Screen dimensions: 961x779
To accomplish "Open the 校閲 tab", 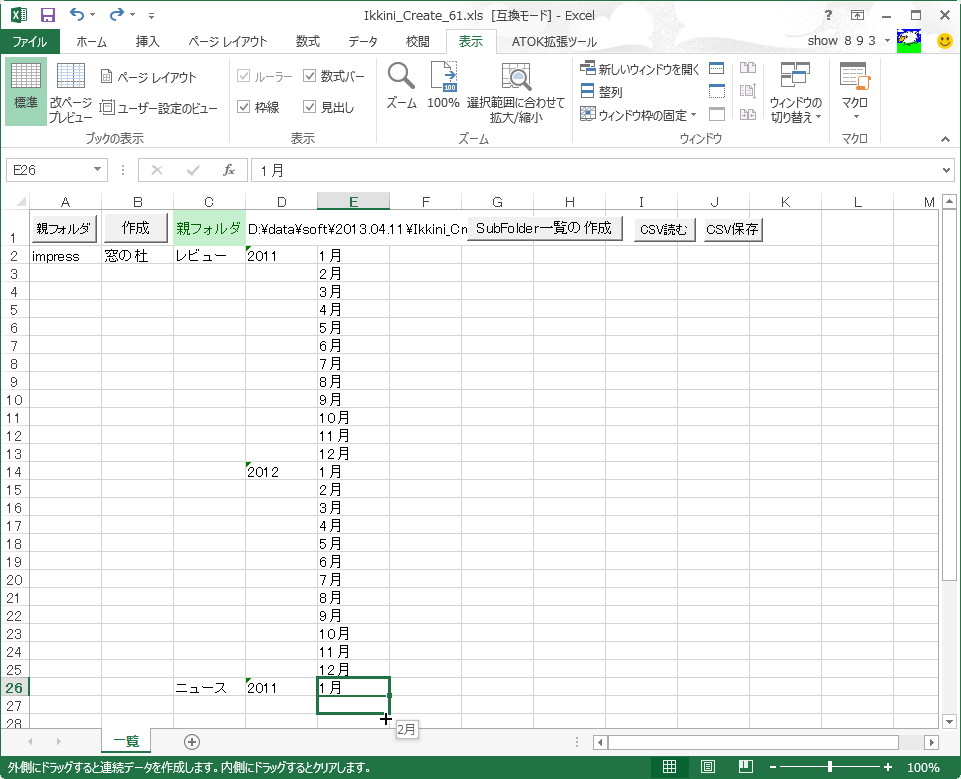I will coord(418,41).
